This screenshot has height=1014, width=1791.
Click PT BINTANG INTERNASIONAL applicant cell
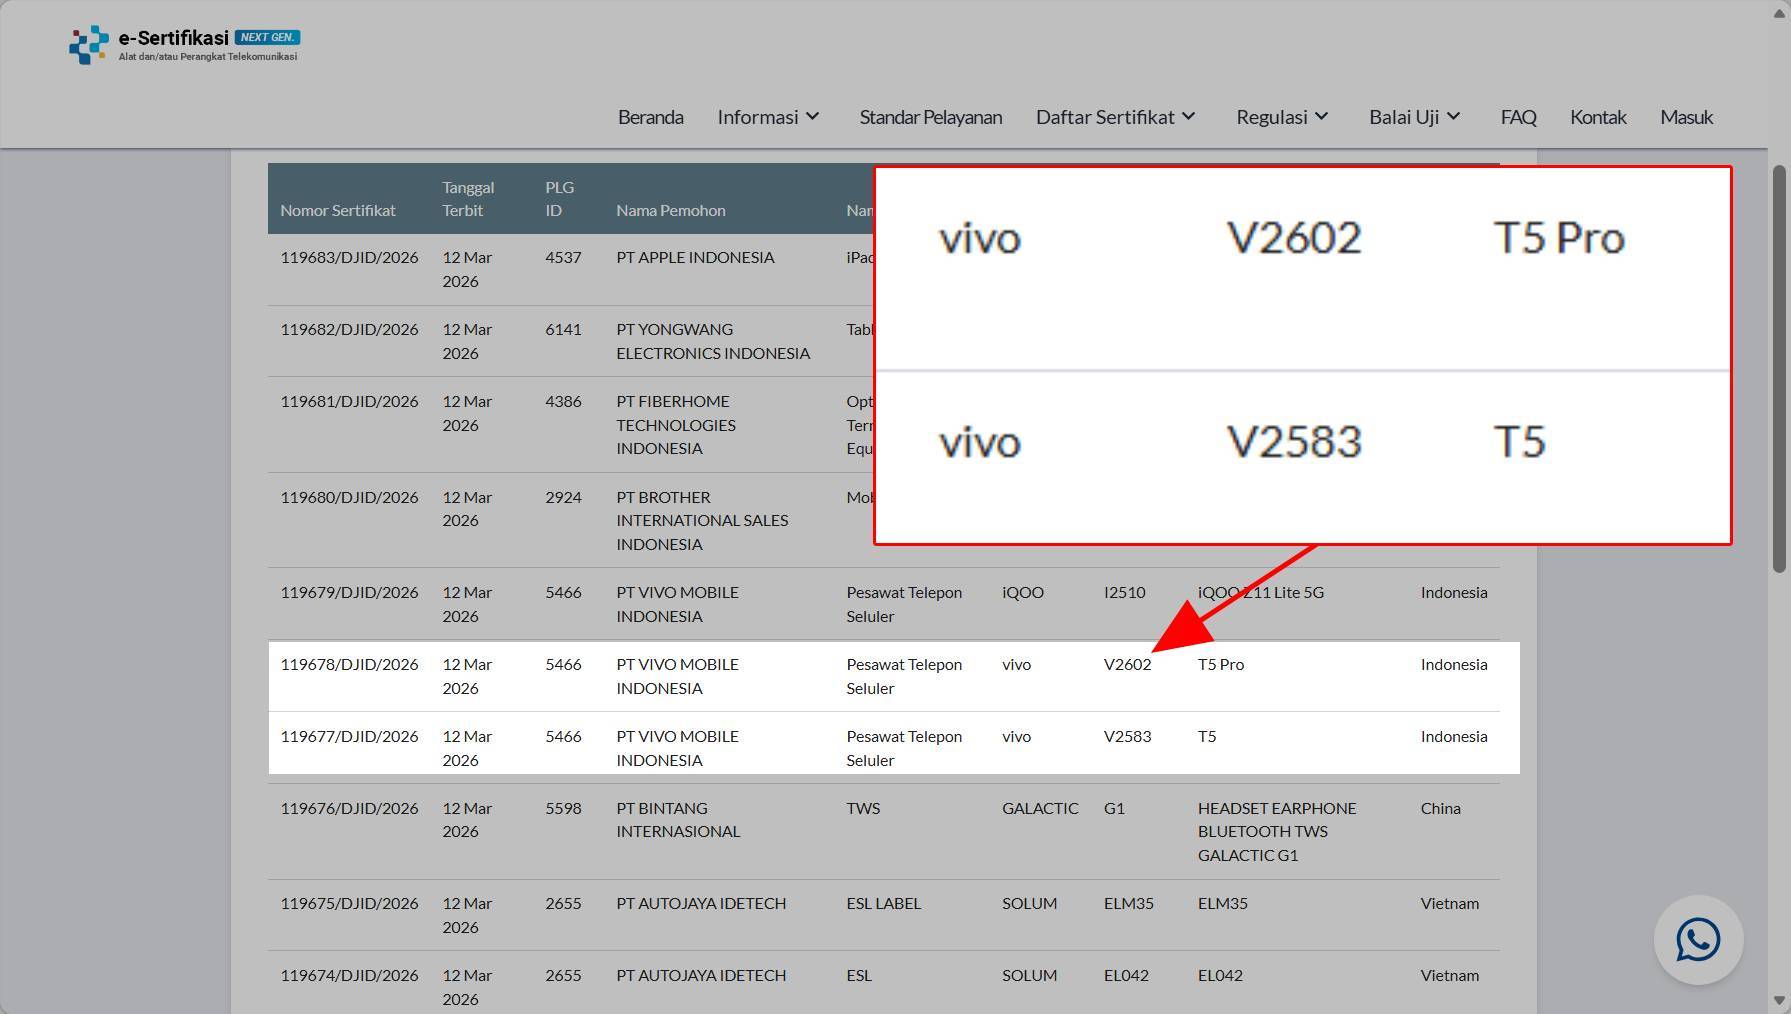pyautogui.click(x=678, y=820)
